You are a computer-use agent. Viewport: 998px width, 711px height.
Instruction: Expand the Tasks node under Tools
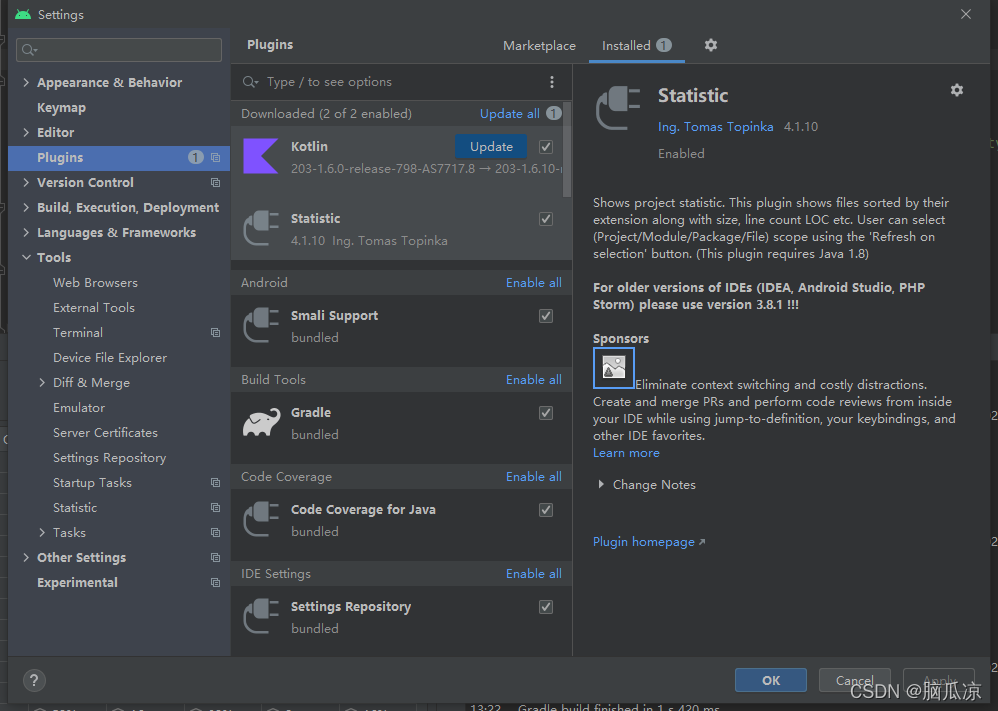(42, 533)
